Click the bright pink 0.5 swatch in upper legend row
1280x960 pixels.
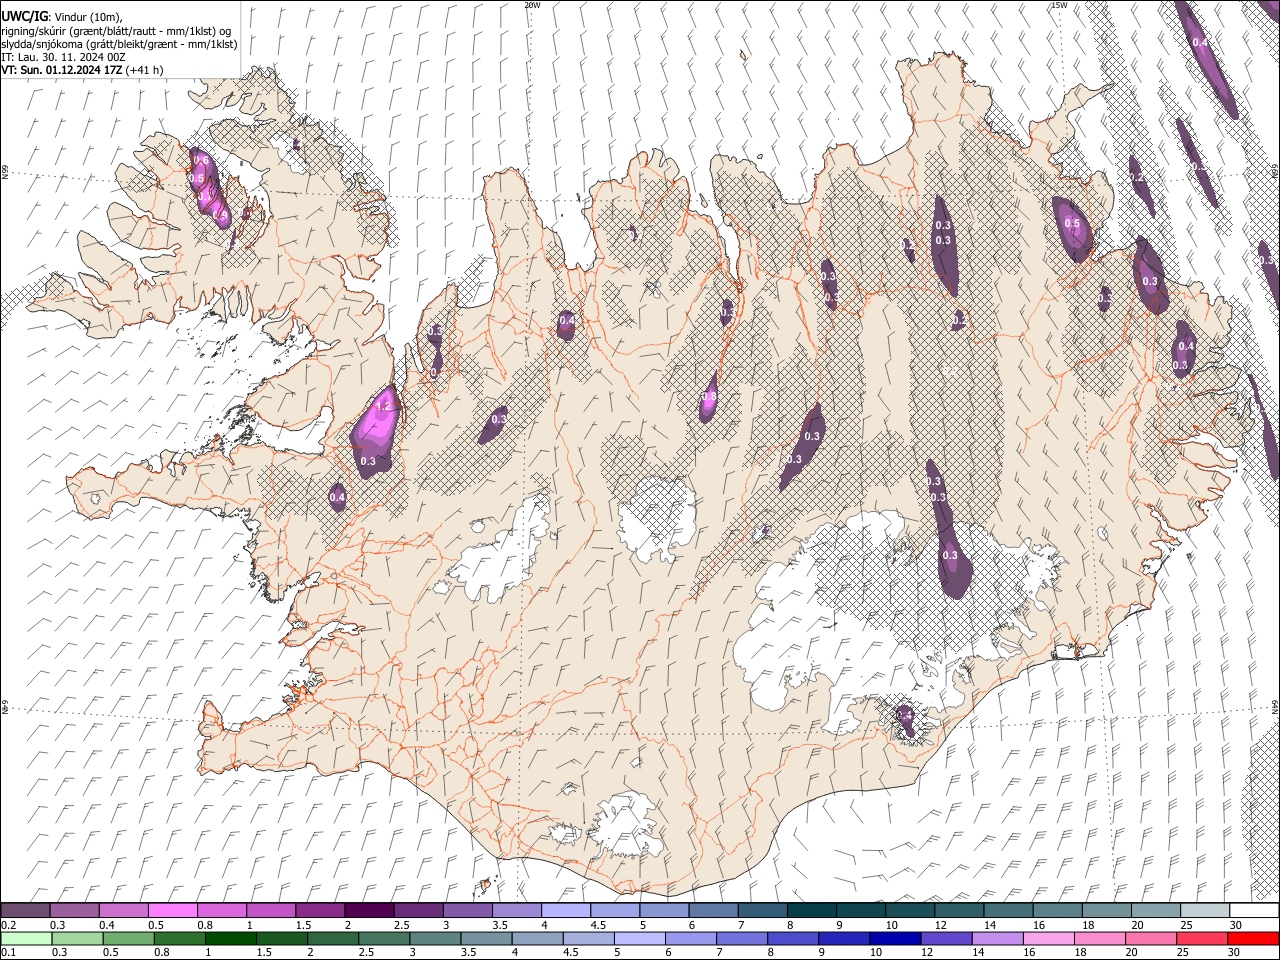[172, 911]
